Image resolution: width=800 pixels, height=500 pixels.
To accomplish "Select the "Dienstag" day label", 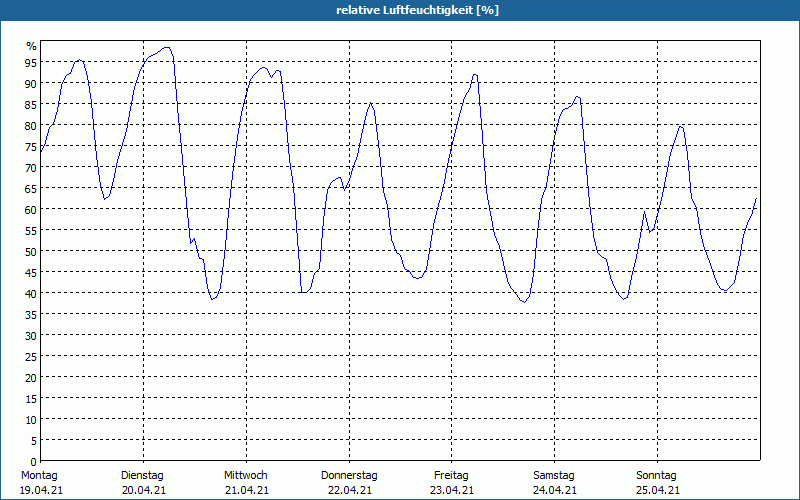I will (x=142, y=475).
